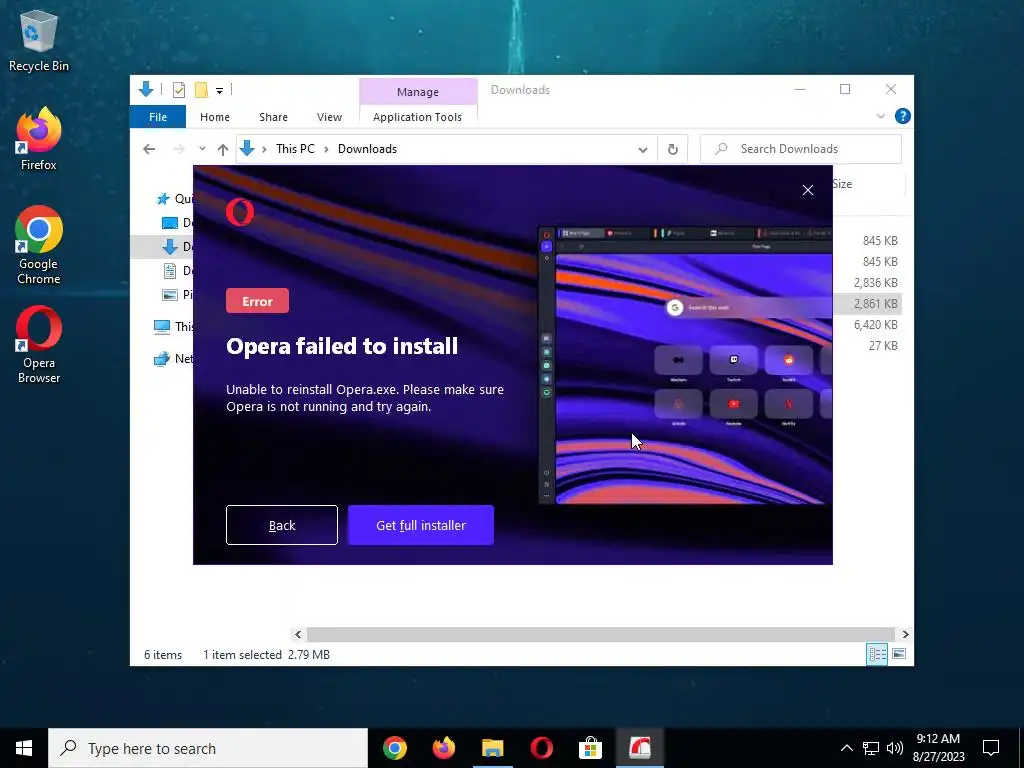
Task: Click the Properties icon in quick access toolbar
Action: (178, 90)
